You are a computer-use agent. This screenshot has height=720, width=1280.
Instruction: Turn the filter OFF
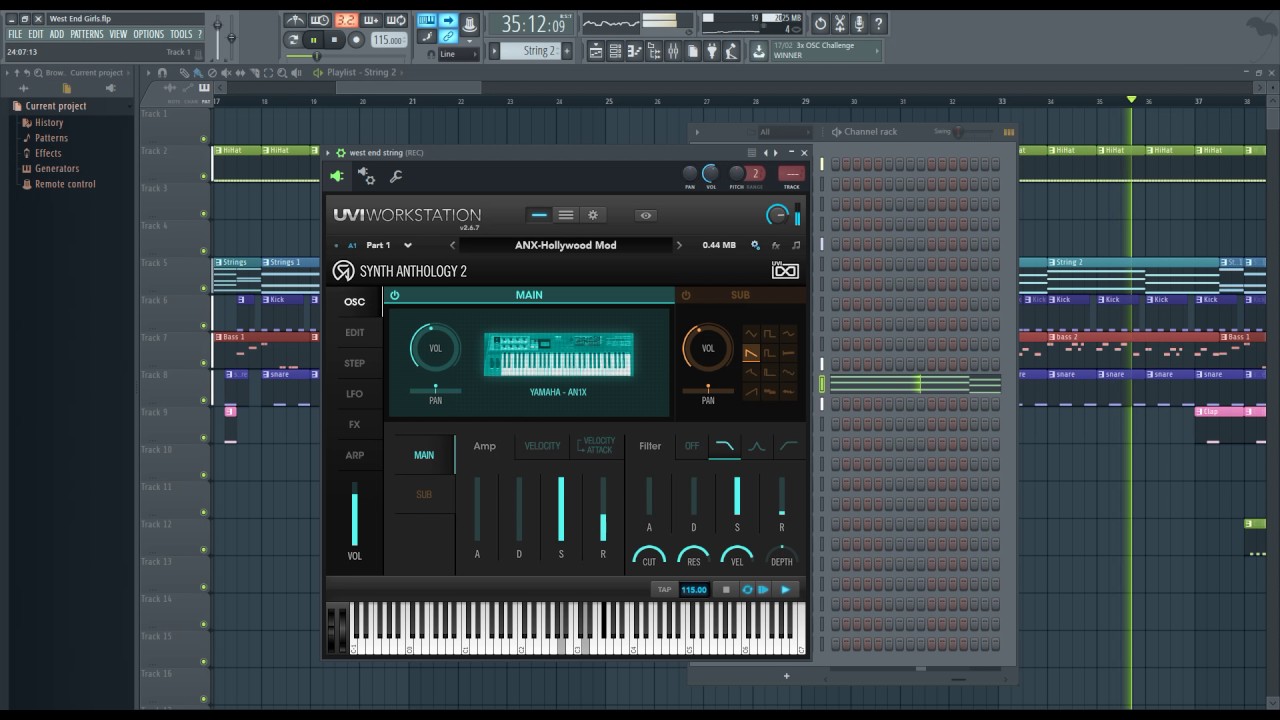tap(692, 446)
